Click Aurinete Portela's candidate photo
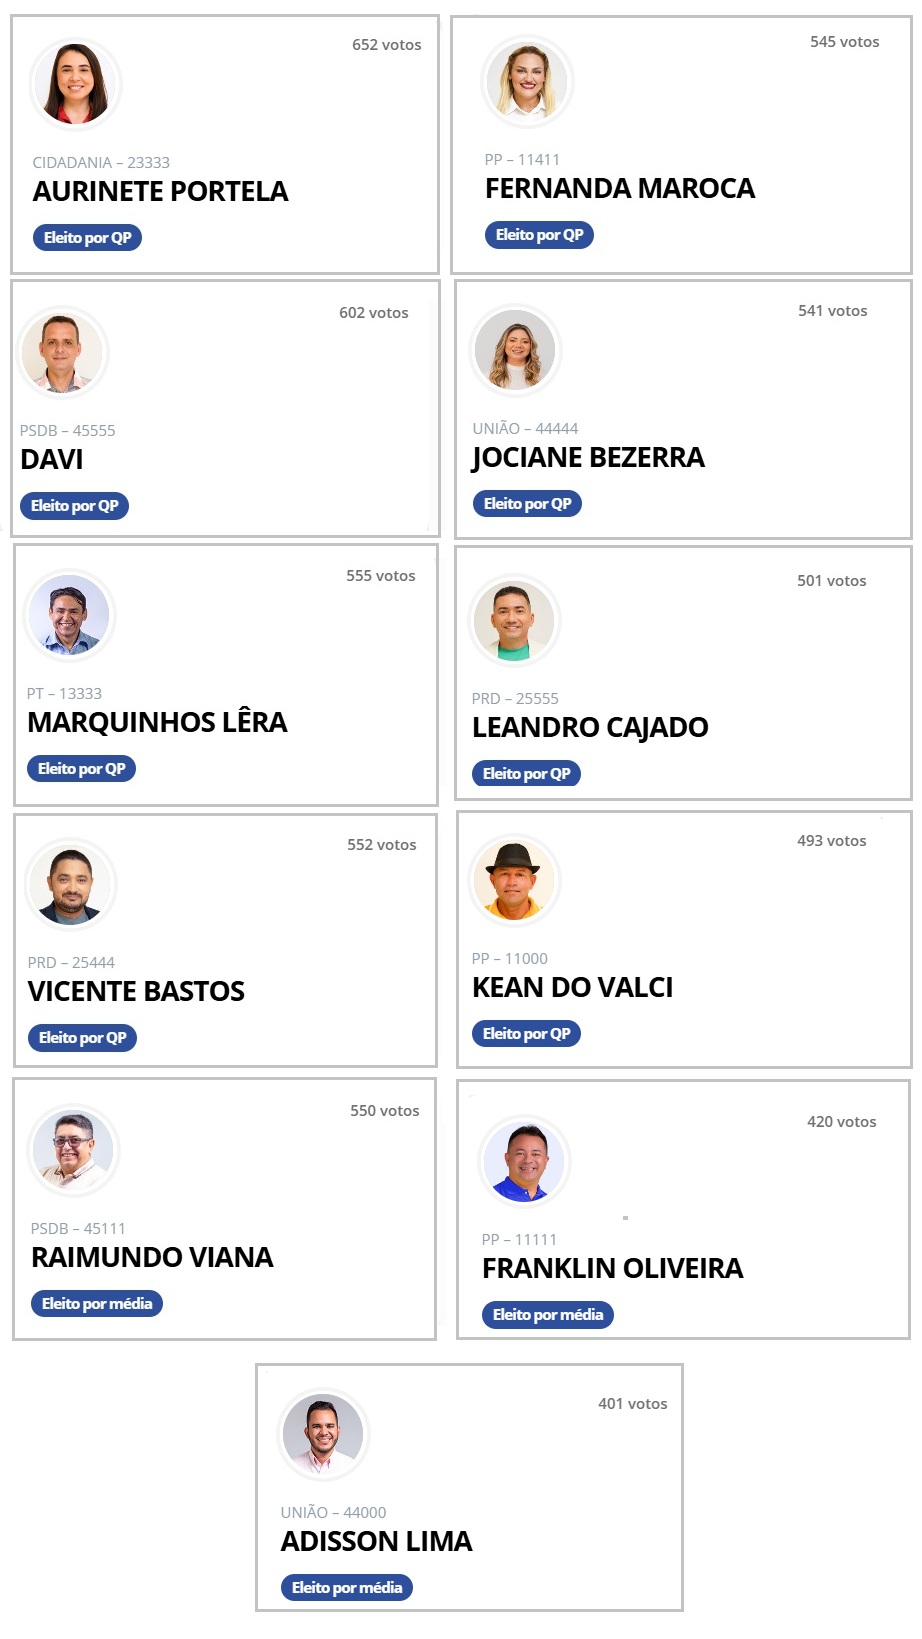The width and height of the screenshot is (922, 1639). pyautogui.click(x=75, y=84)
